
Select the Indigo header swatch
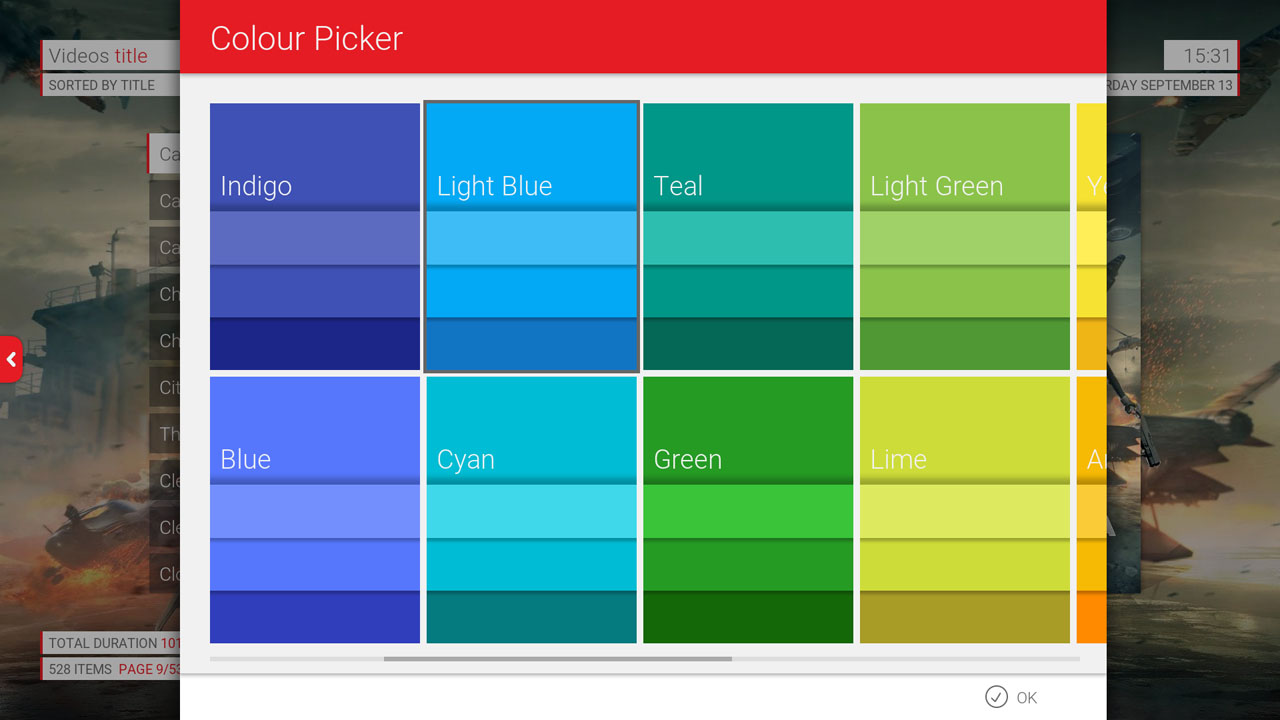point(315,157)
